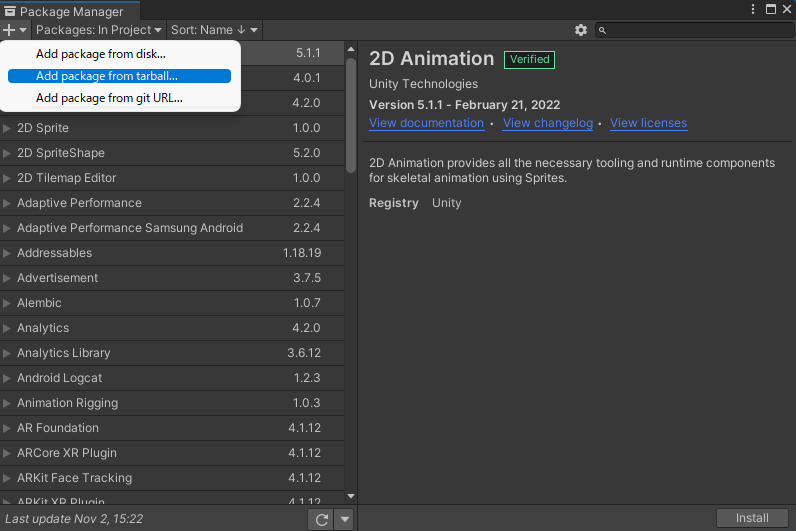796x531 pixels.
Task: Click the search magnifier icon
Action: pyautogui.click(x=603, y=31)
